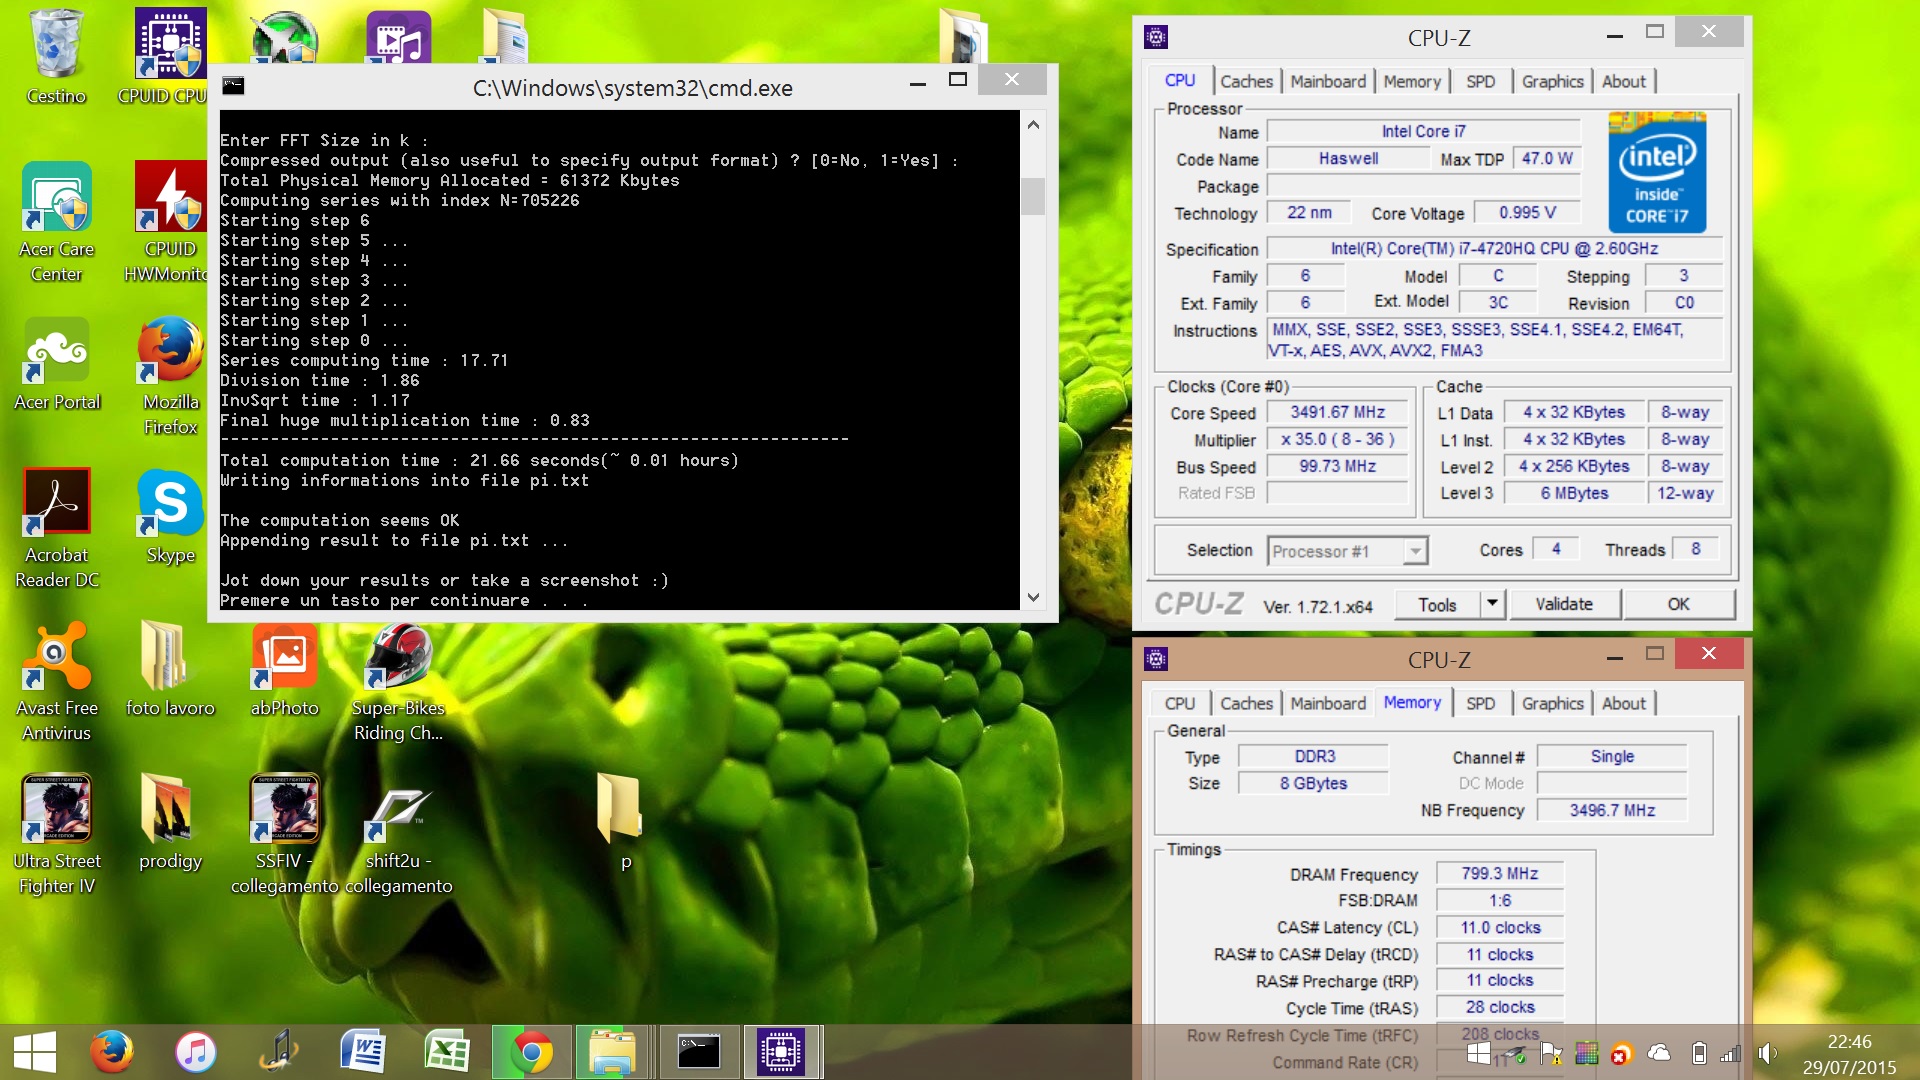The width and height of the screenshot is (1920, 1080).
Task: Open the folder named p
Action: pos(620,822)
